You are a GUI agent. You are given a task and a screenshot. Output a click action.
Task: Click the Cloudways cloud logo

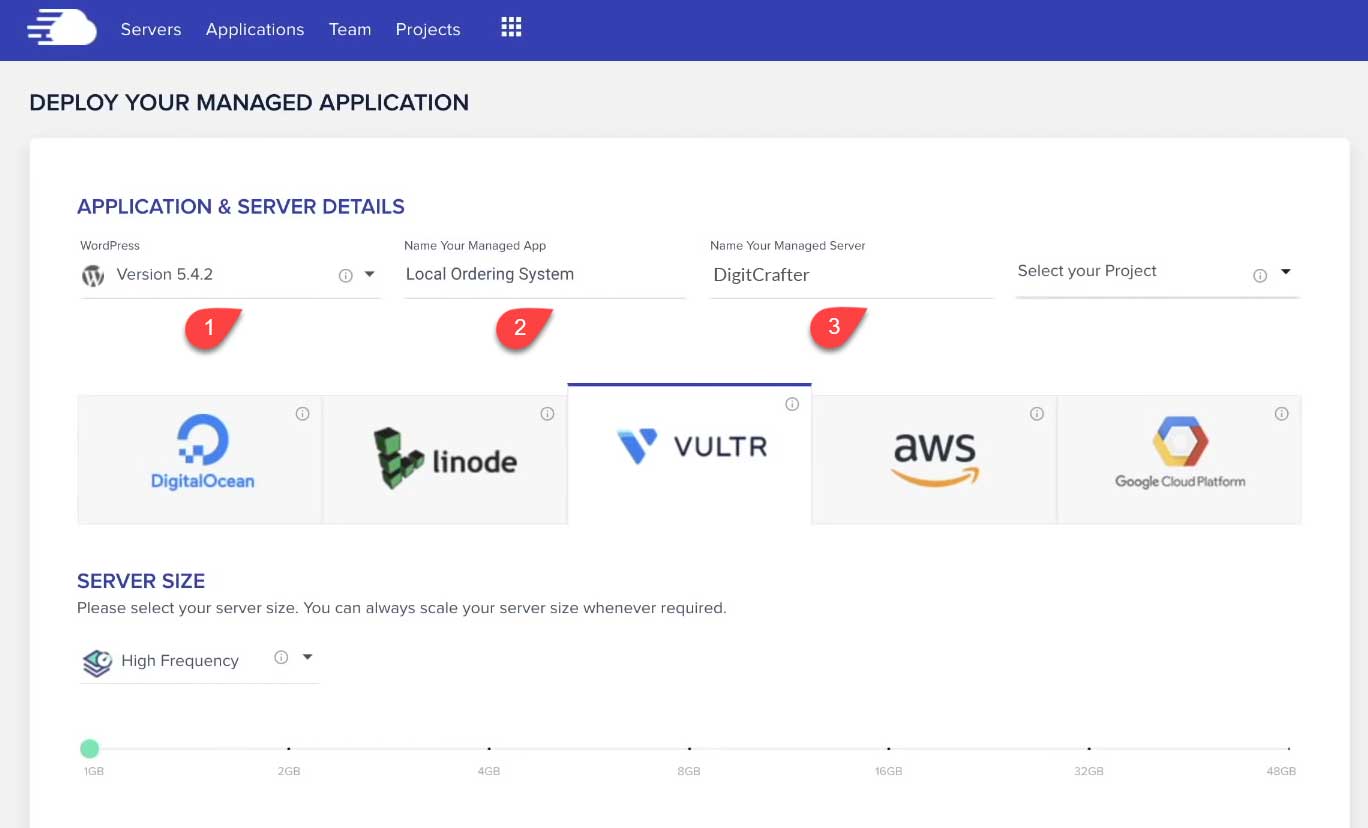point(62,29)
